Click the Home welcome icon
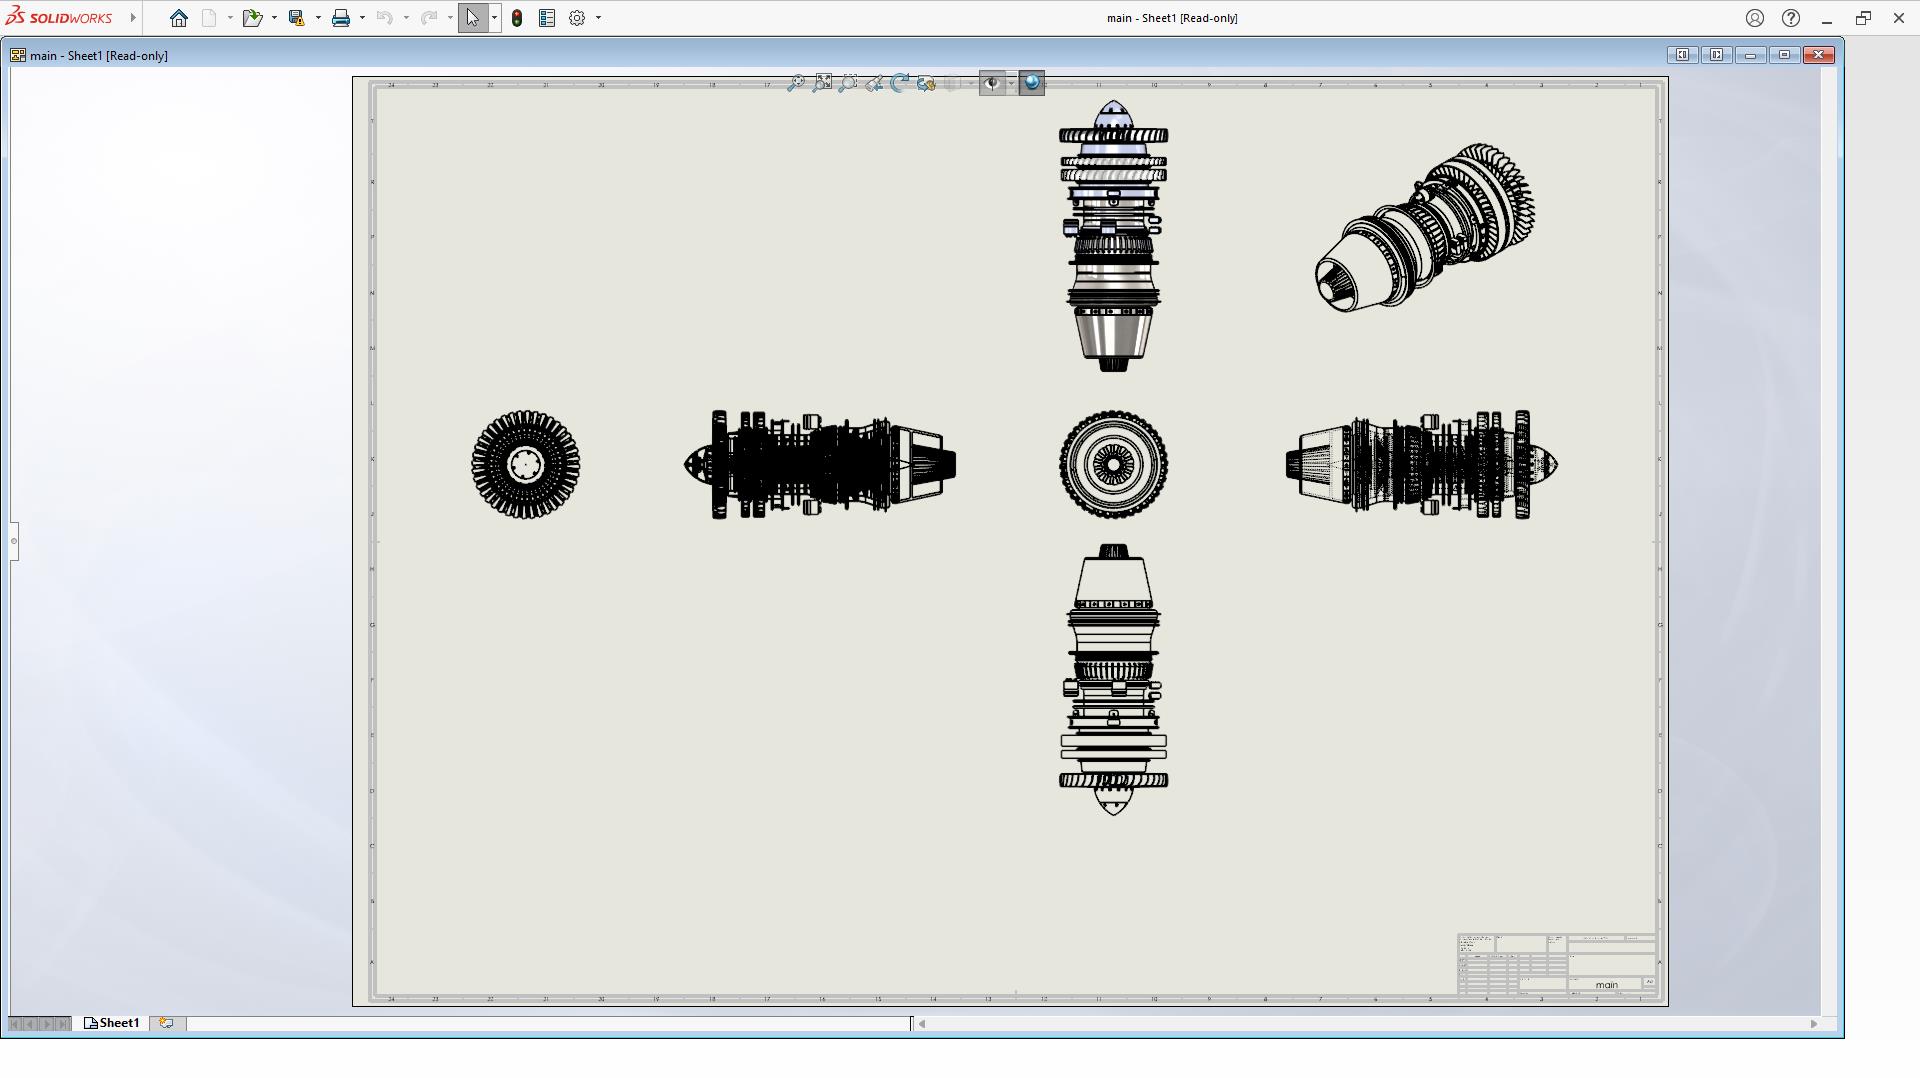The height and width of the screenshot is (1078, 1920). [x=178, y=18]
